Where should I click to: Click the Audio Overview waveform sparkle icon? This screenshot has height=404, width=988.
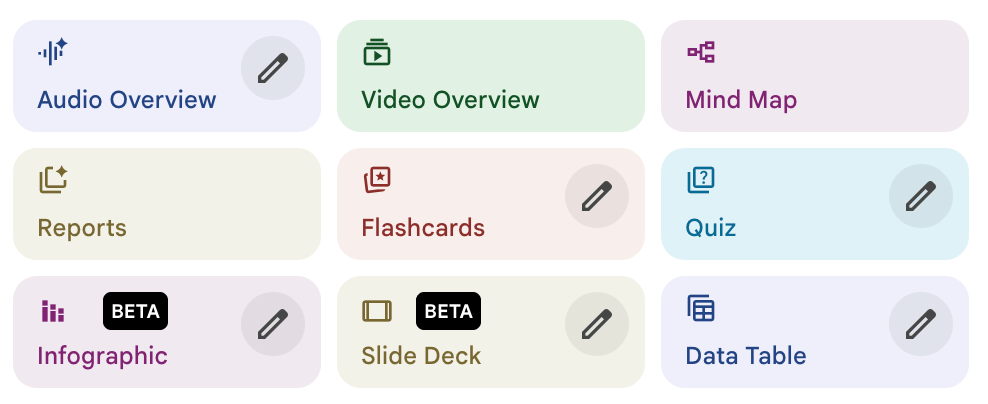(x=53, y=51)
